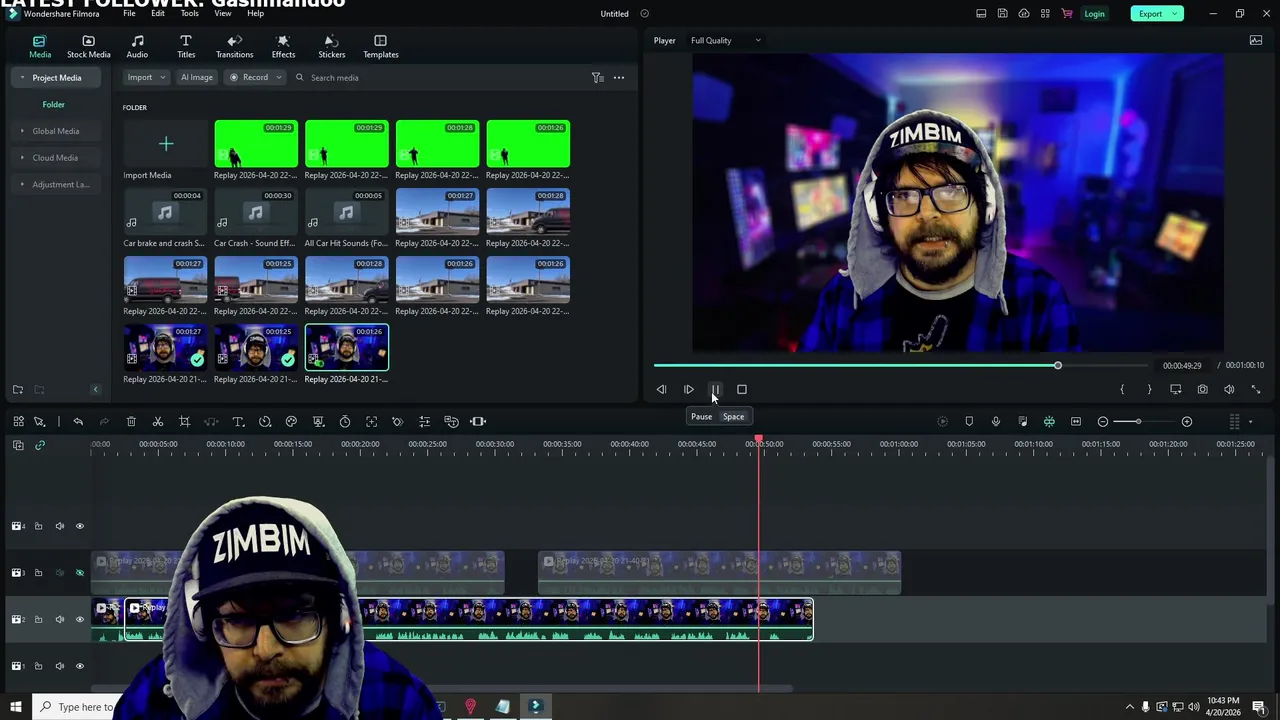Expand the Global Media tree item
Screen dimensions: 1280x720
click(x=22, y=131)
